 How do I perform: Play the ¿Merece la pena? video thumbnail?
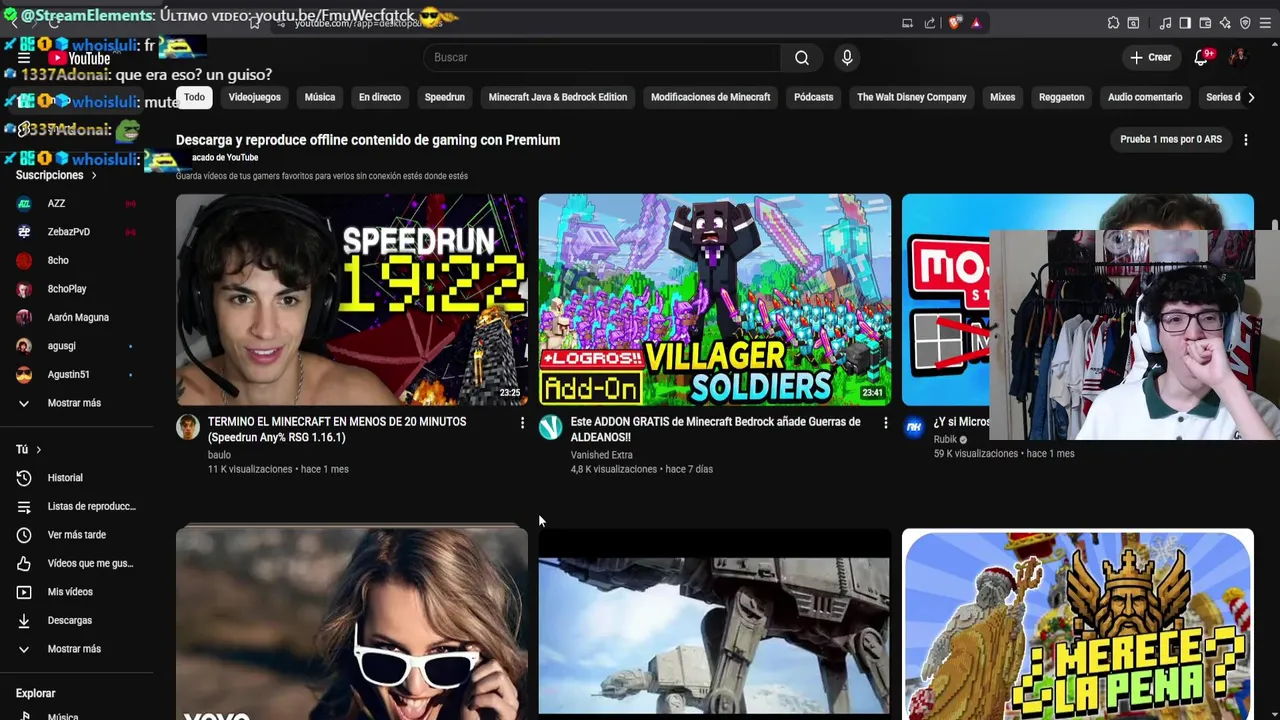coord(1078,624)
